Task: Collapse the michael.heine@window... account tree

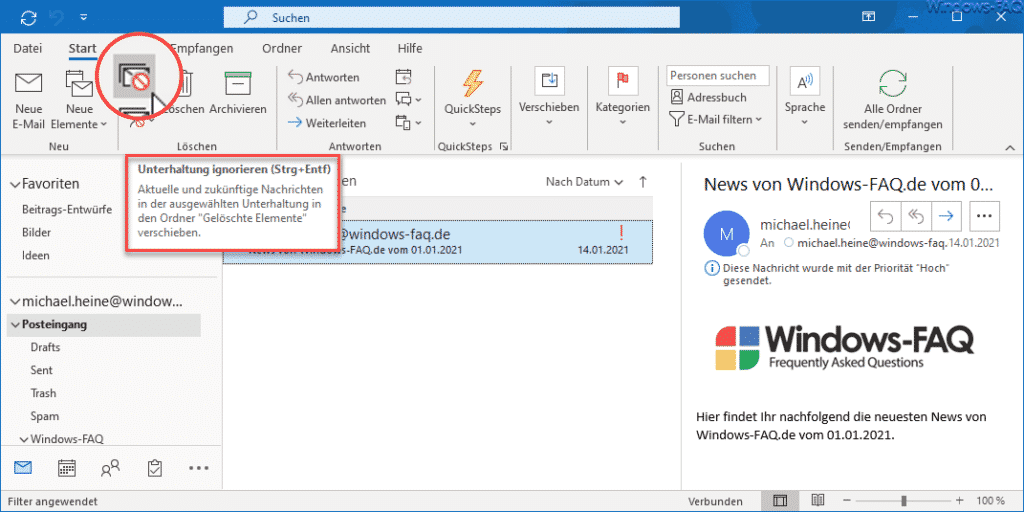Action: pos(14,302)
